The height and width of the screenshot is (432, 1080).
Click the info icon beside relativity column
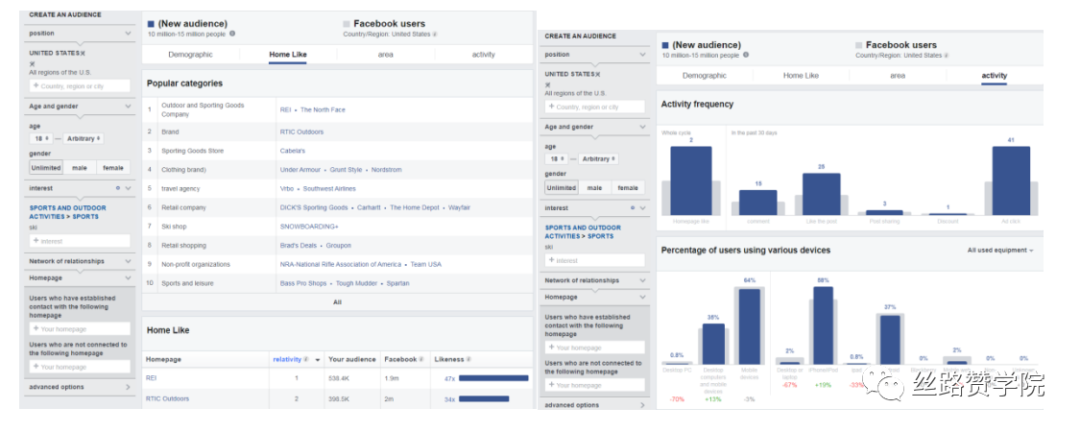tap(306, 360)
